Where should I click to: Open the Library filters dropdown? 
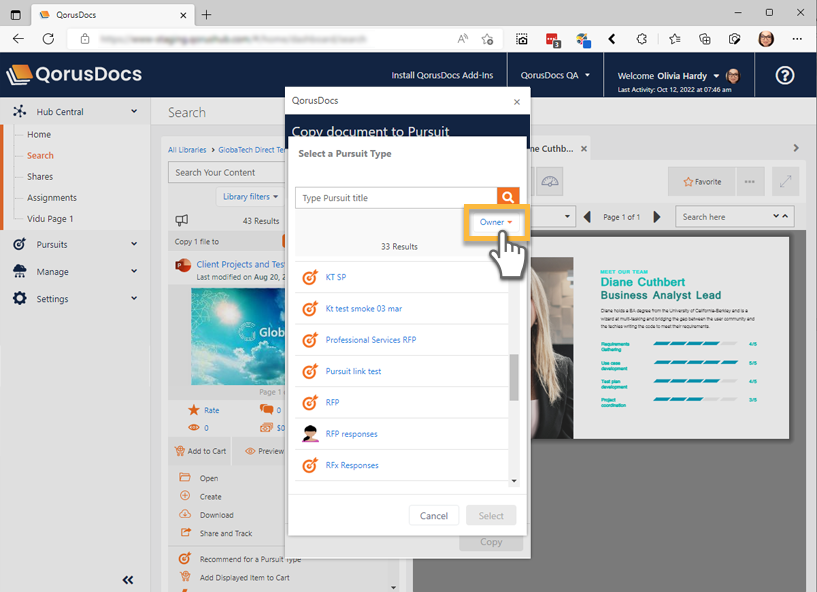click(x=250, y=196)
